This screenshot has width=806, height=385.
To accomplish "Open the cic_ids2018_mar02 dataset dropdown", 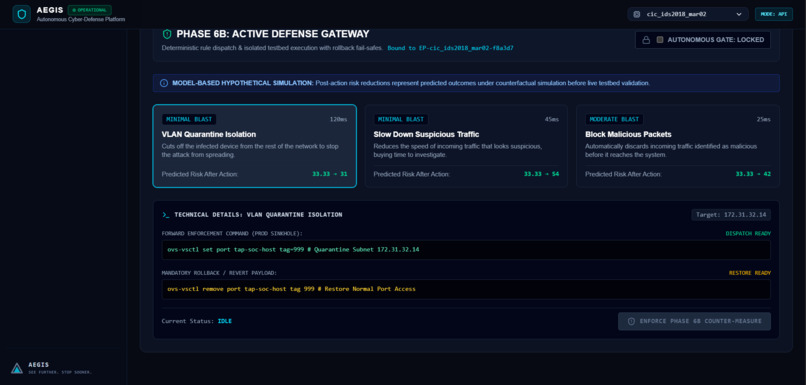I will coord(688,14).
